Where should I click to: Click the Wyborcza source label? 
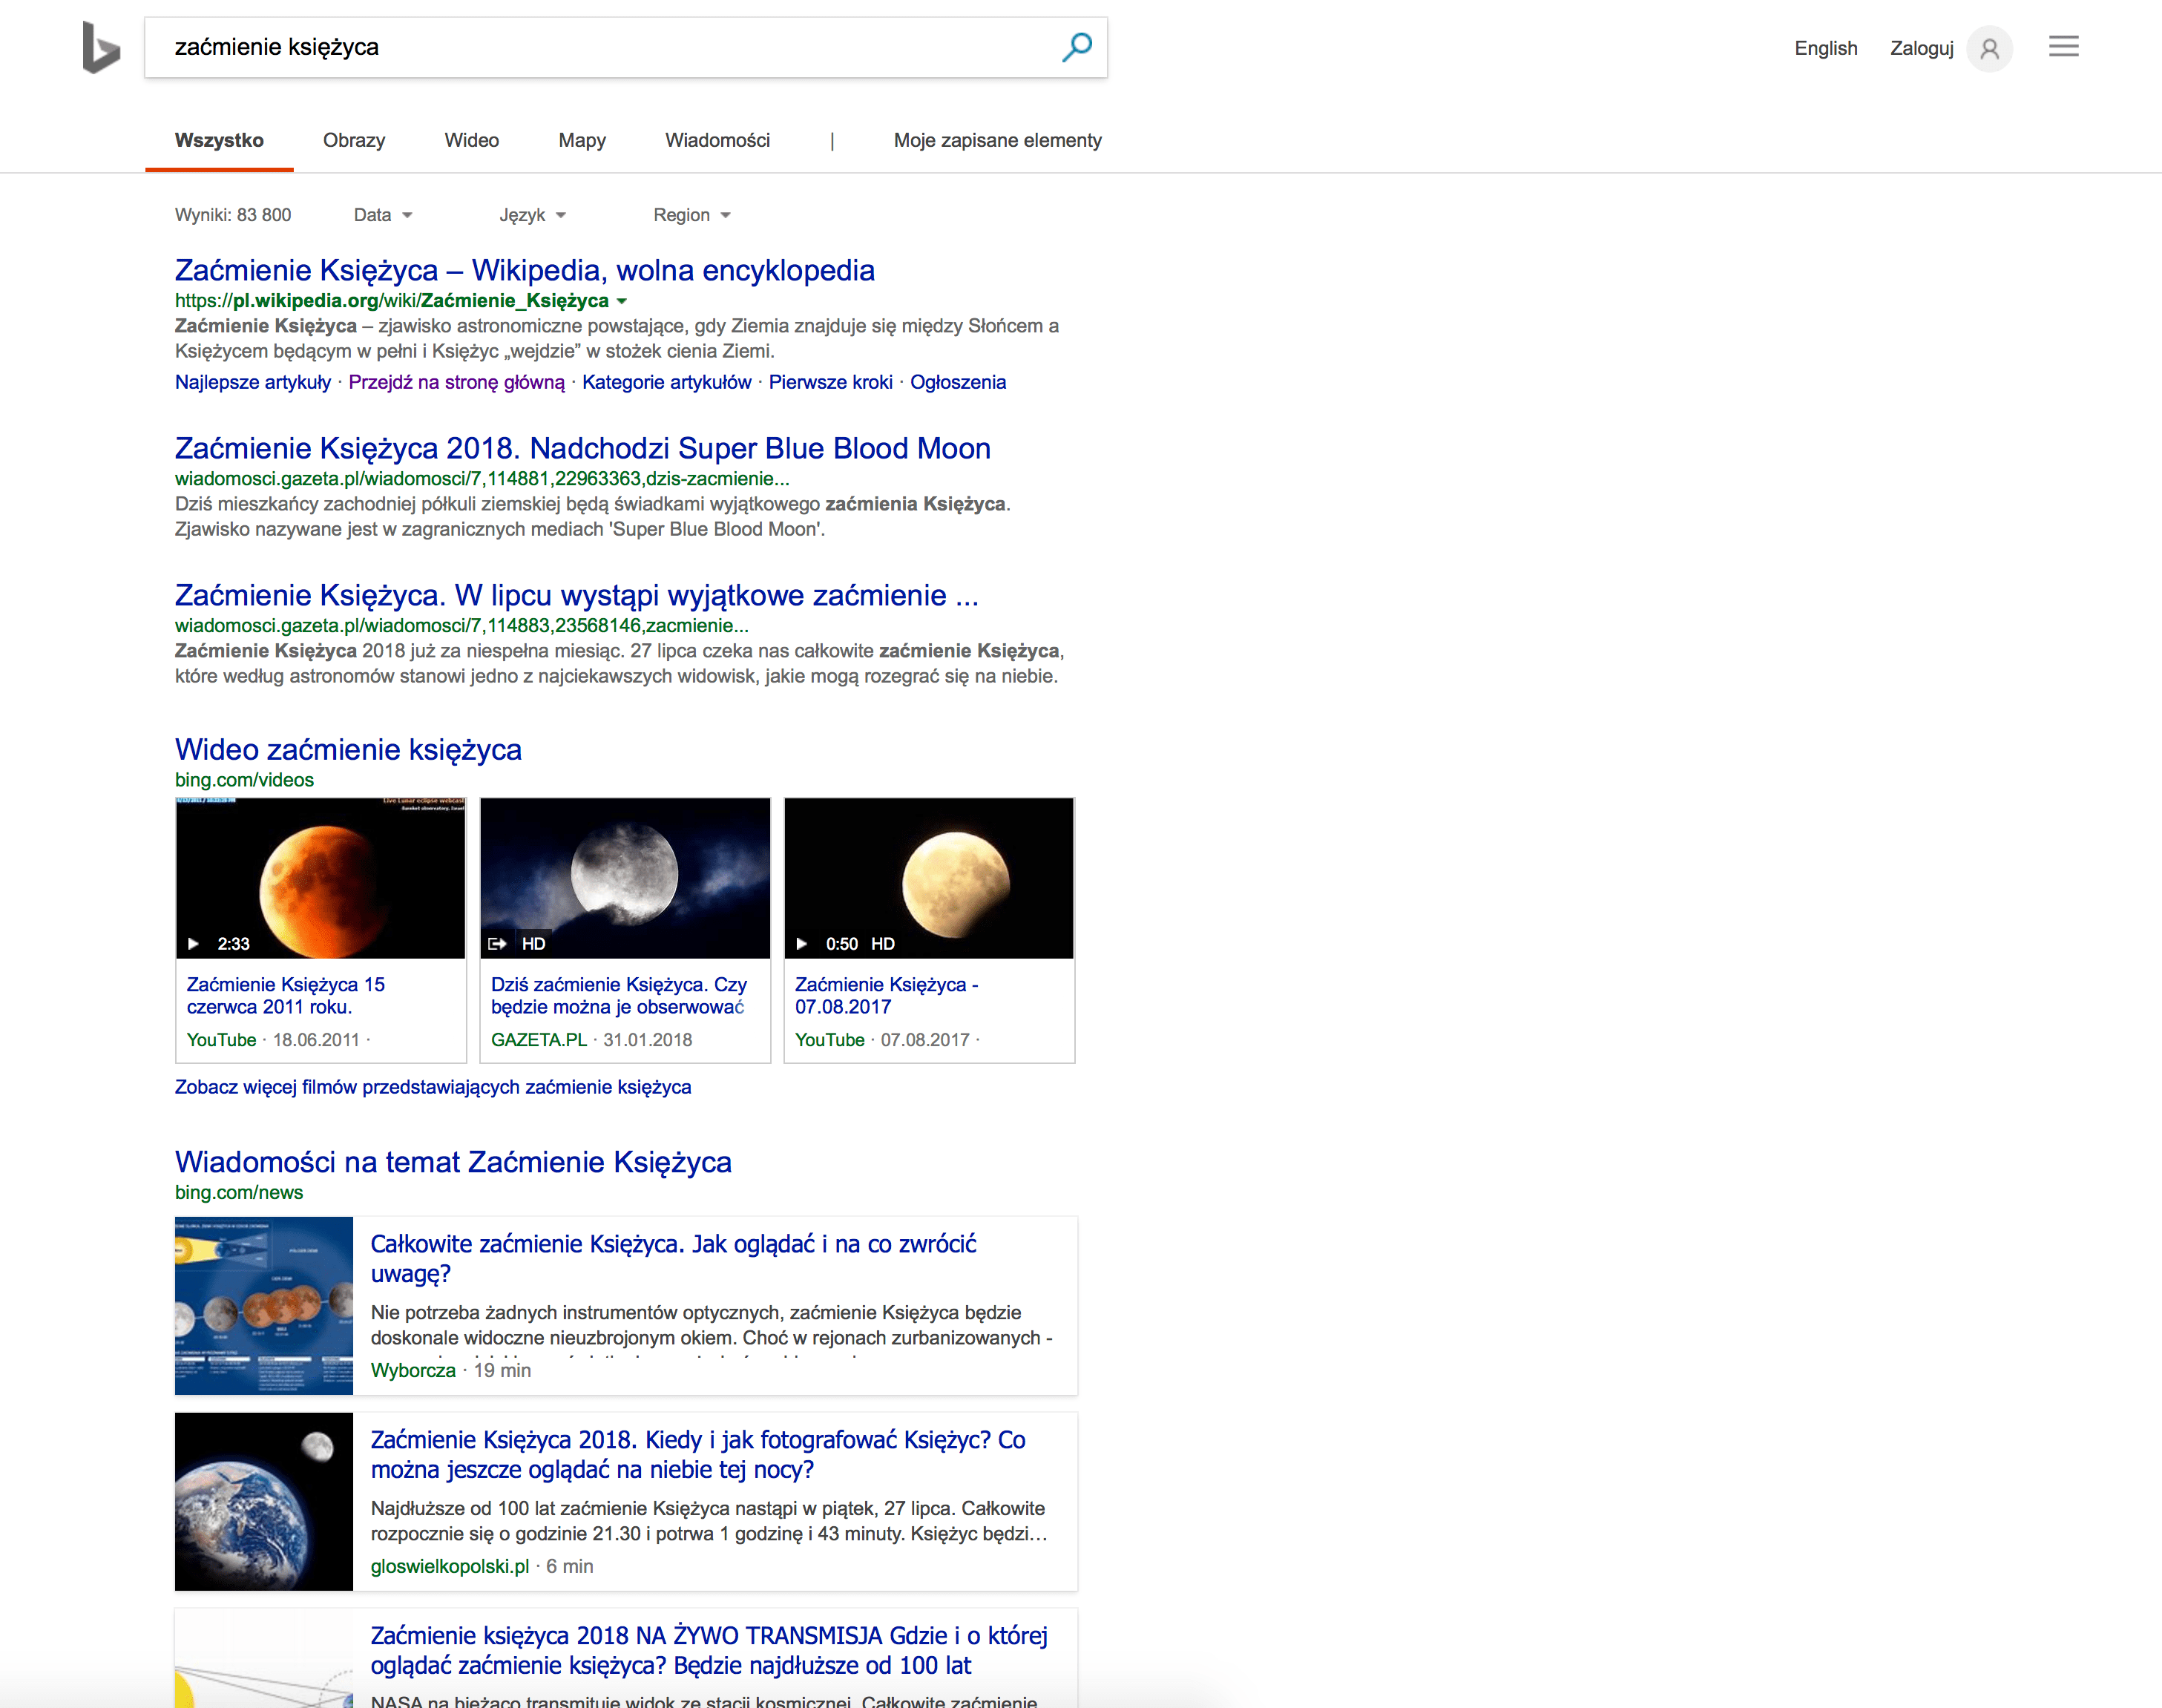click(x=413, y=1370)
